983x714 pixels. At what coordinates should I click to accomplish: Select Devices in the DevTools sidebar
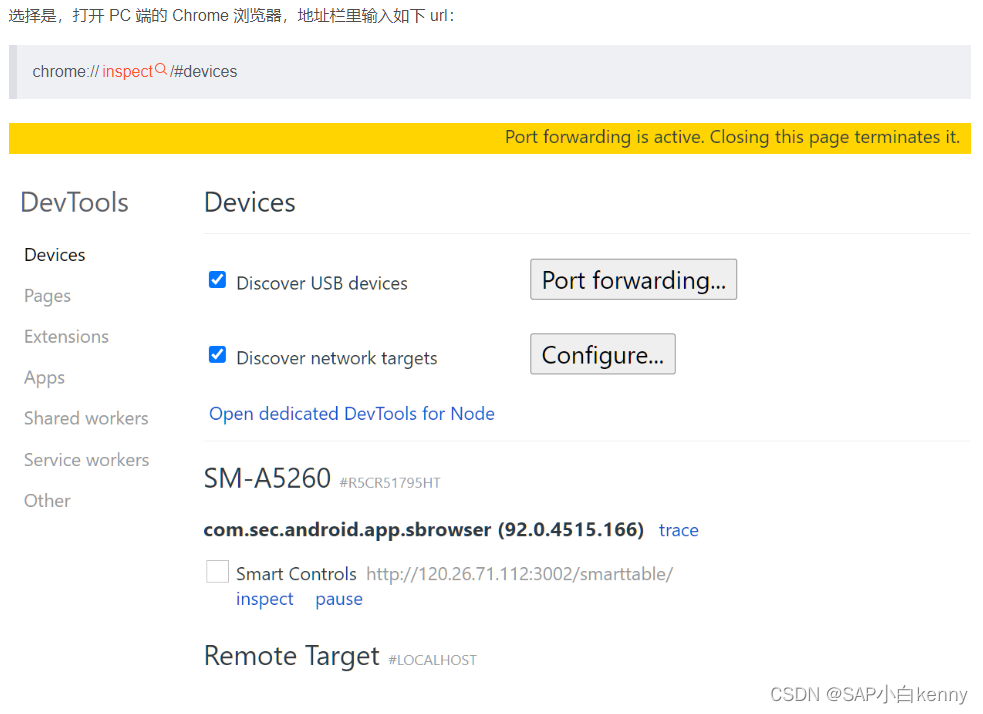coord(54,255)
